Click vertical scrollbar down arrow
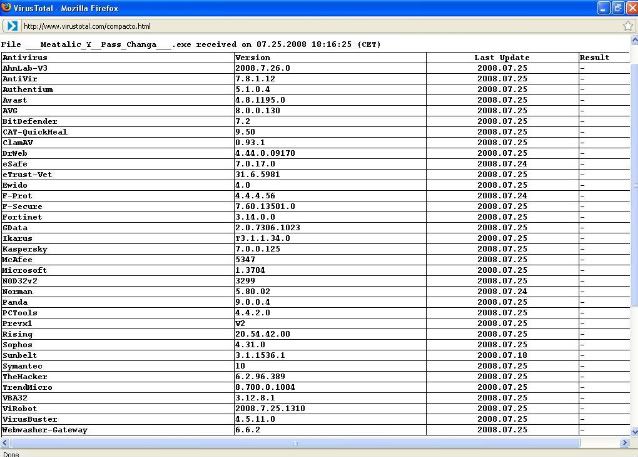The height and width of the screenshot is (457, 638). tap(634, 432)
